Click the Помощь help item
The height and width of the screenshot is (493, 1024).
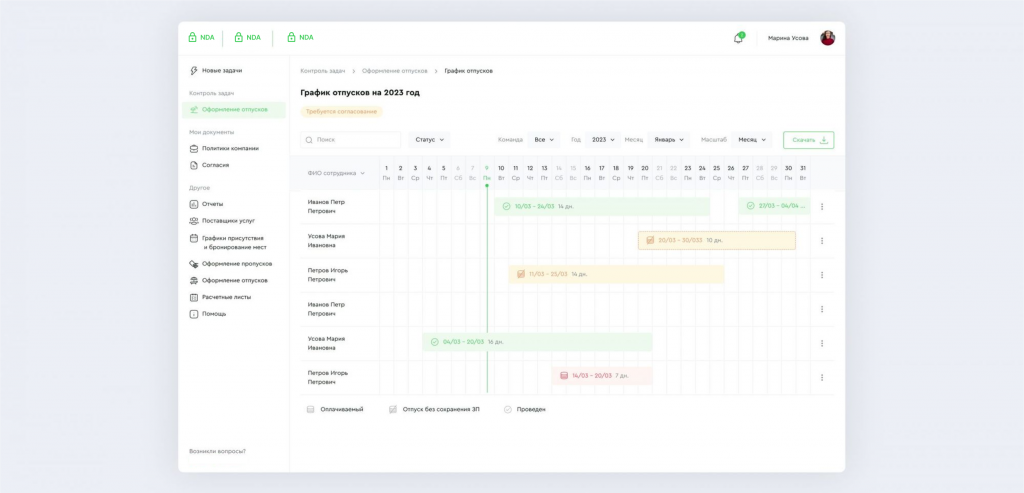[x=213, y=314]
